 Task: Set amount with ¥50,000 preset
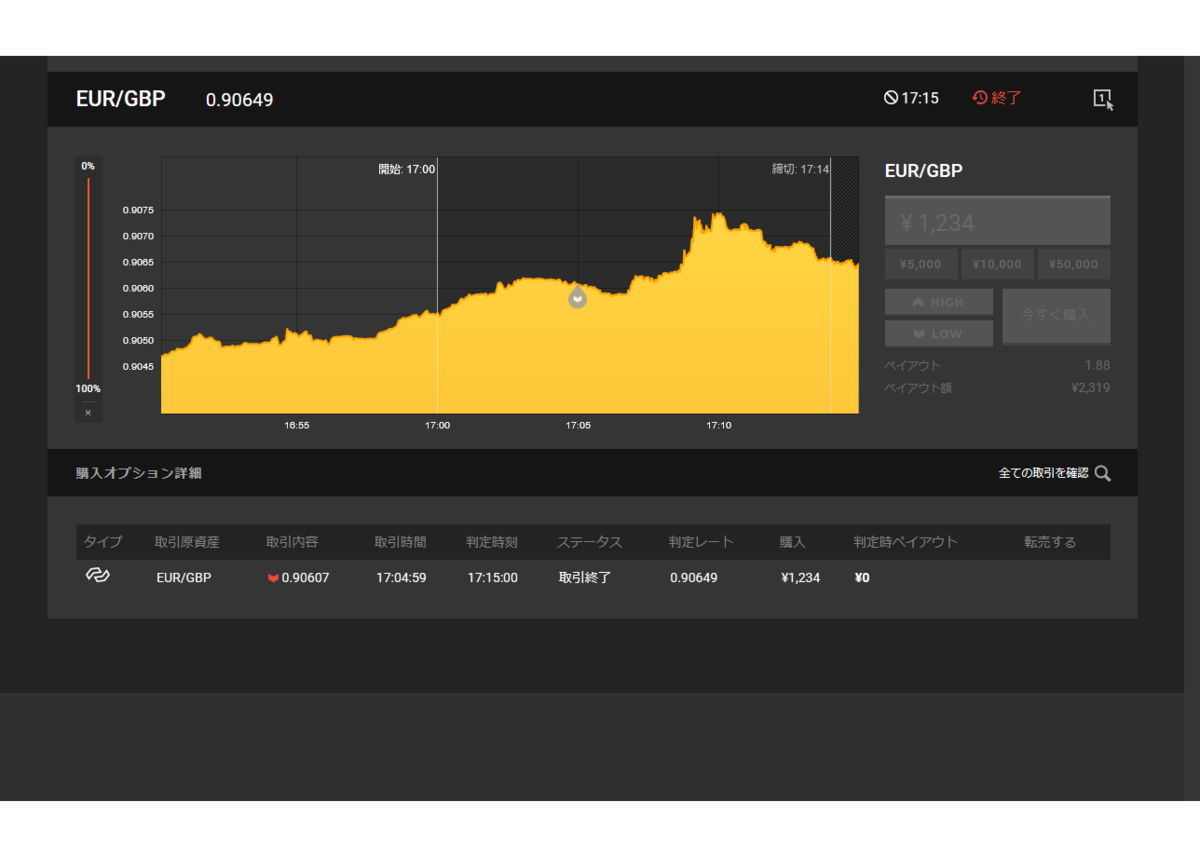(1074, 264)
